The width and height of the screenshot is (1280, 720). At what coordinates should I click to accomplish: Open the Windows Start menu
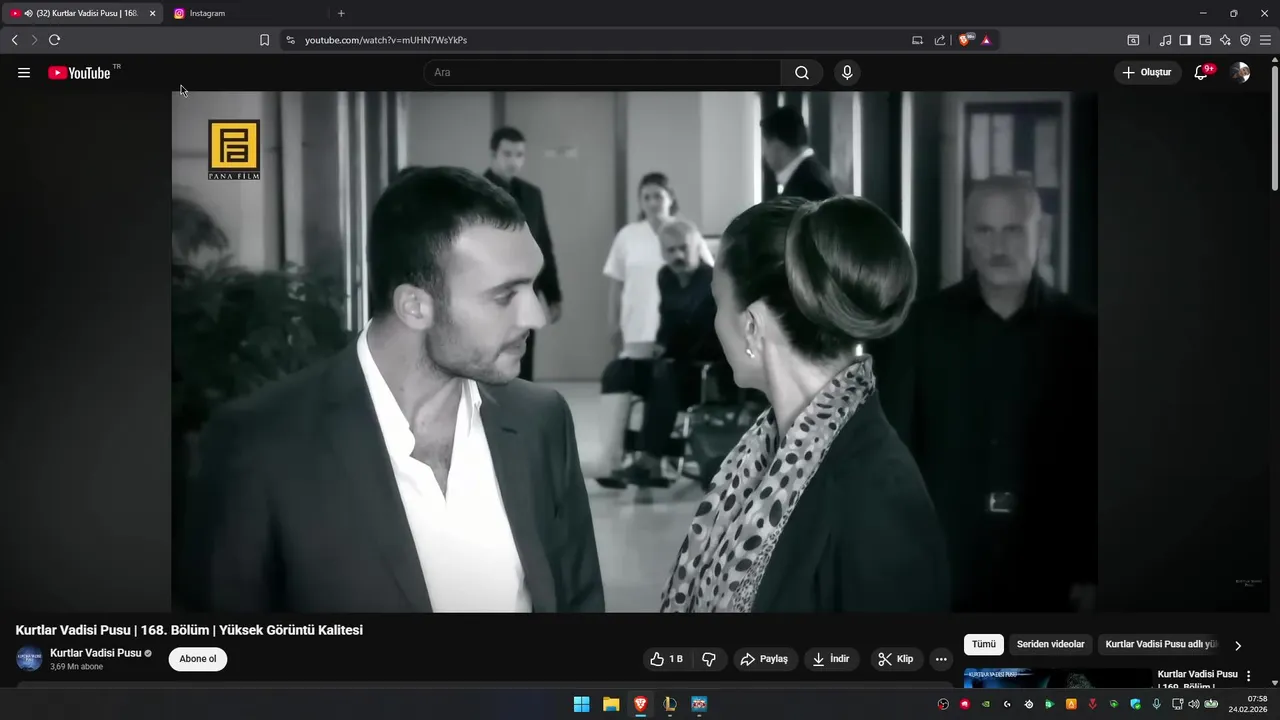coord(581,704)
